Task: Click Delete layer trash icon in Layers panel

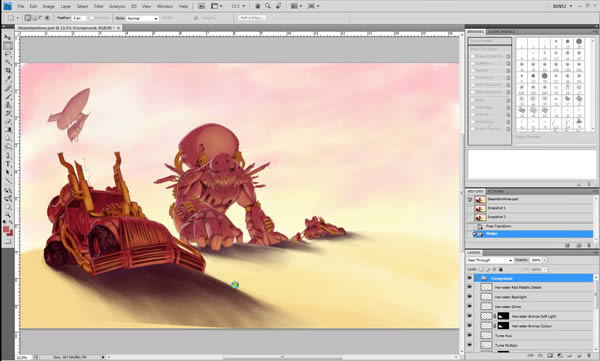Action: [x=589, y=356]
